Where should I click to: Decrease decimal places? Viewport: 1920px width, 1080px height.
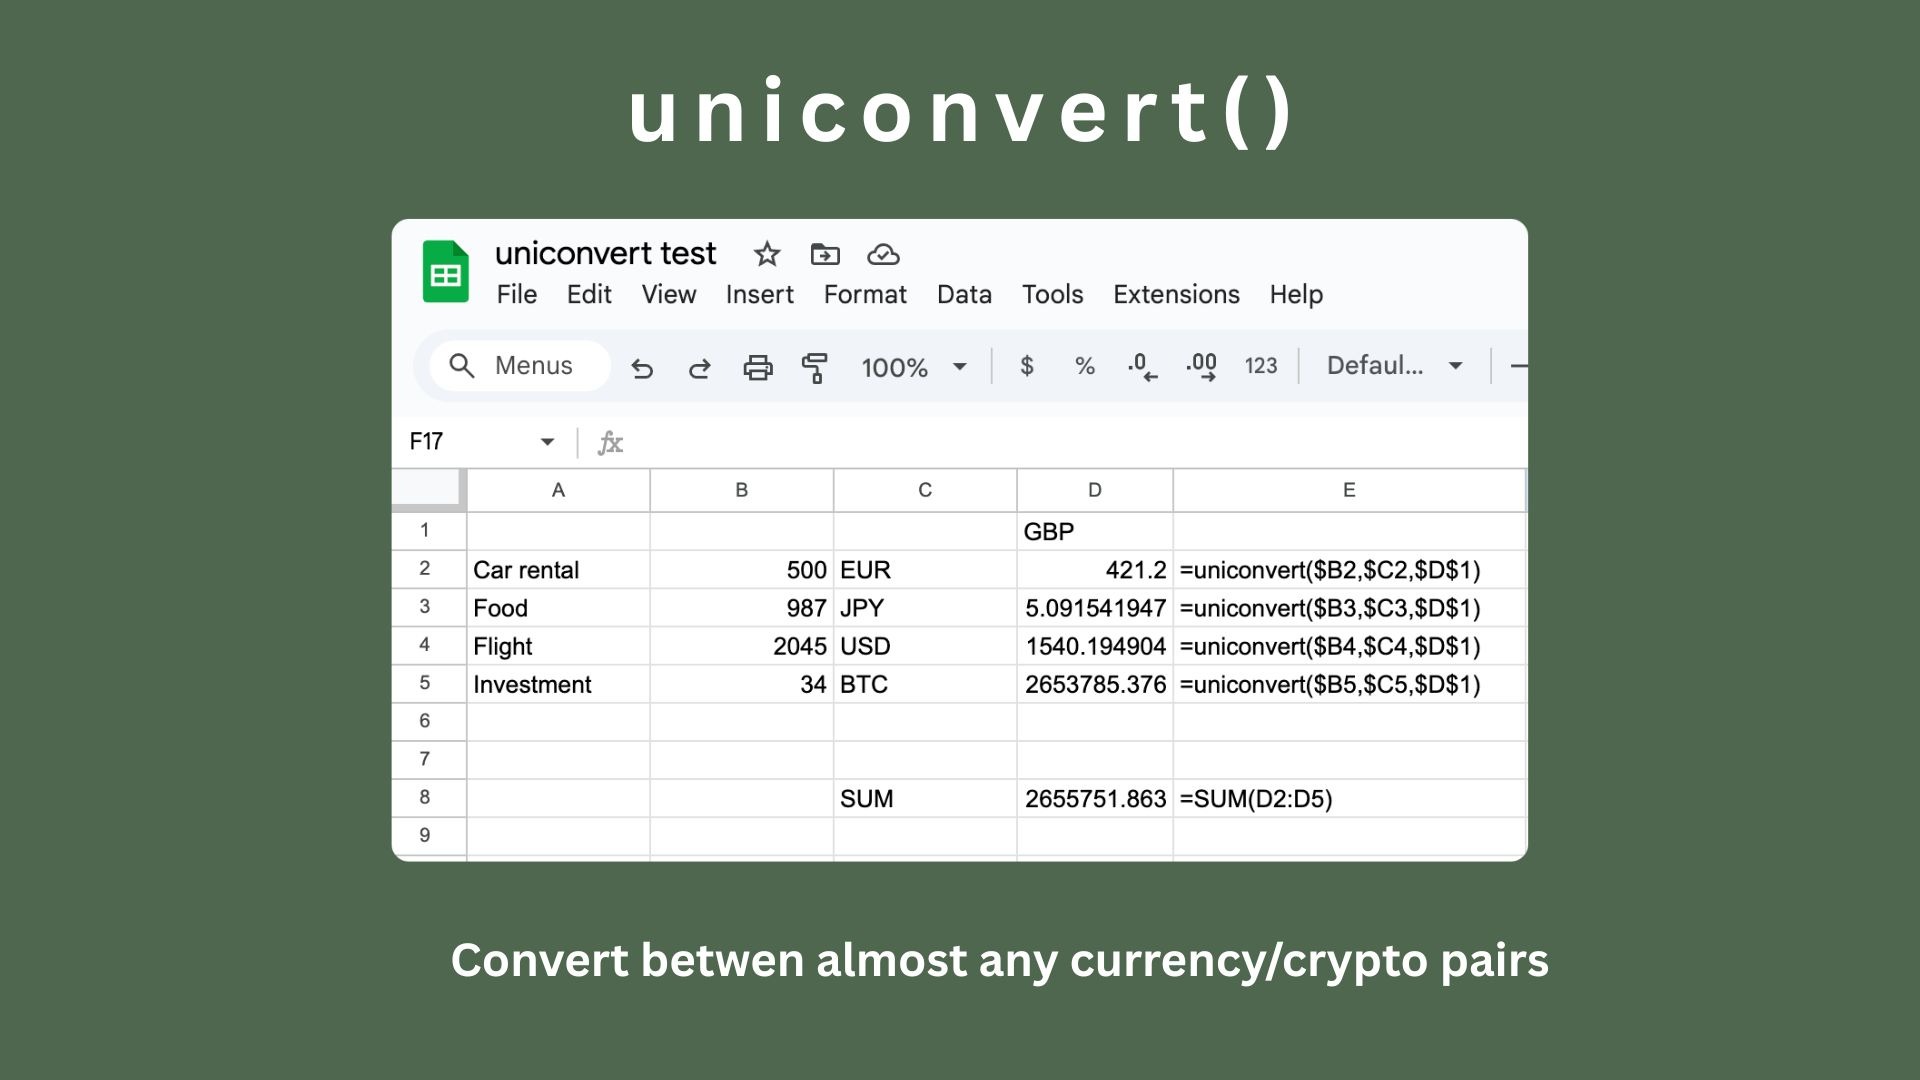pos(1142,366)
